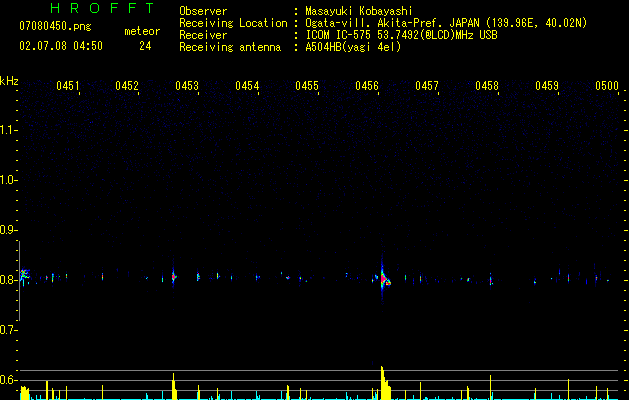Click the 0455 time axis label
The image size is (629, 400).
tap(307, 86)
